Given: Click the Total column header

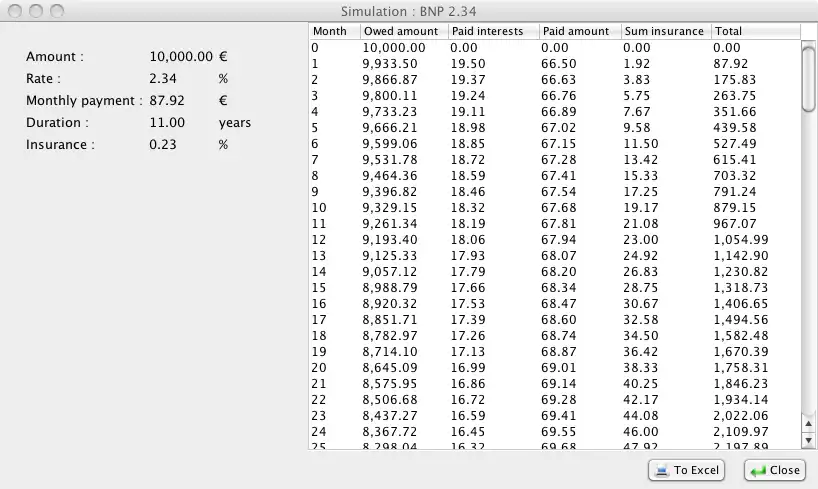Looking at the screenshot, I should click(x=755, y=31).
